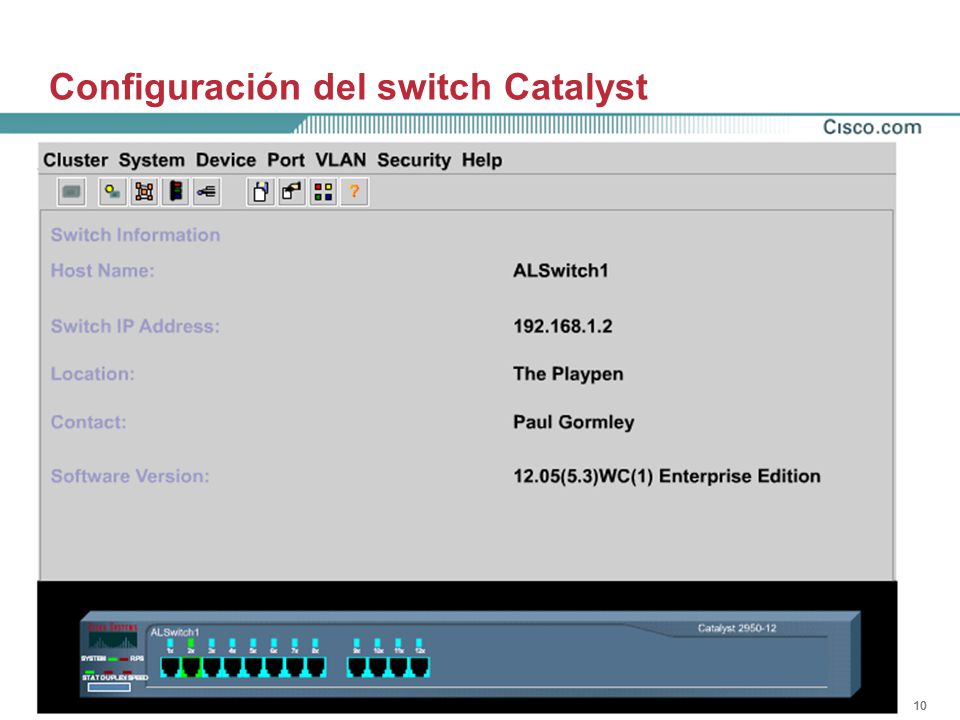The width and height of the screenshot is (960, 720).
Task: Select port 3x on the switch
Action: click(212, 667)
